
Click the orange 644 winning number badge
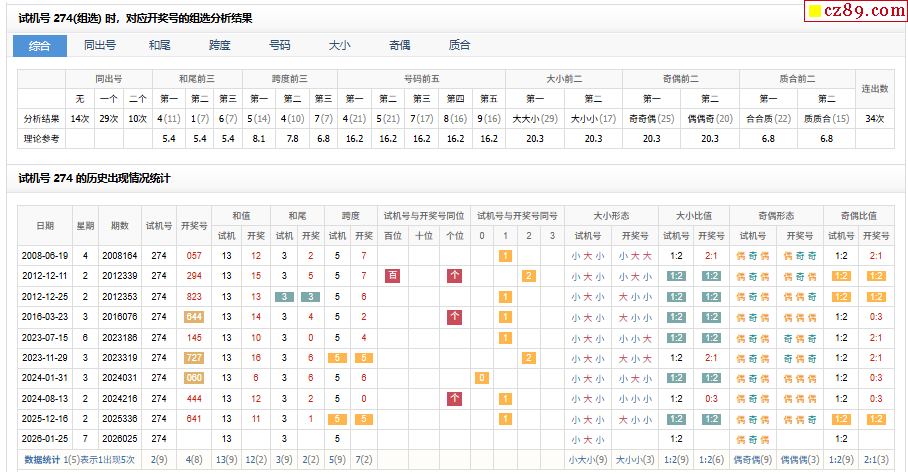point(194,317)
